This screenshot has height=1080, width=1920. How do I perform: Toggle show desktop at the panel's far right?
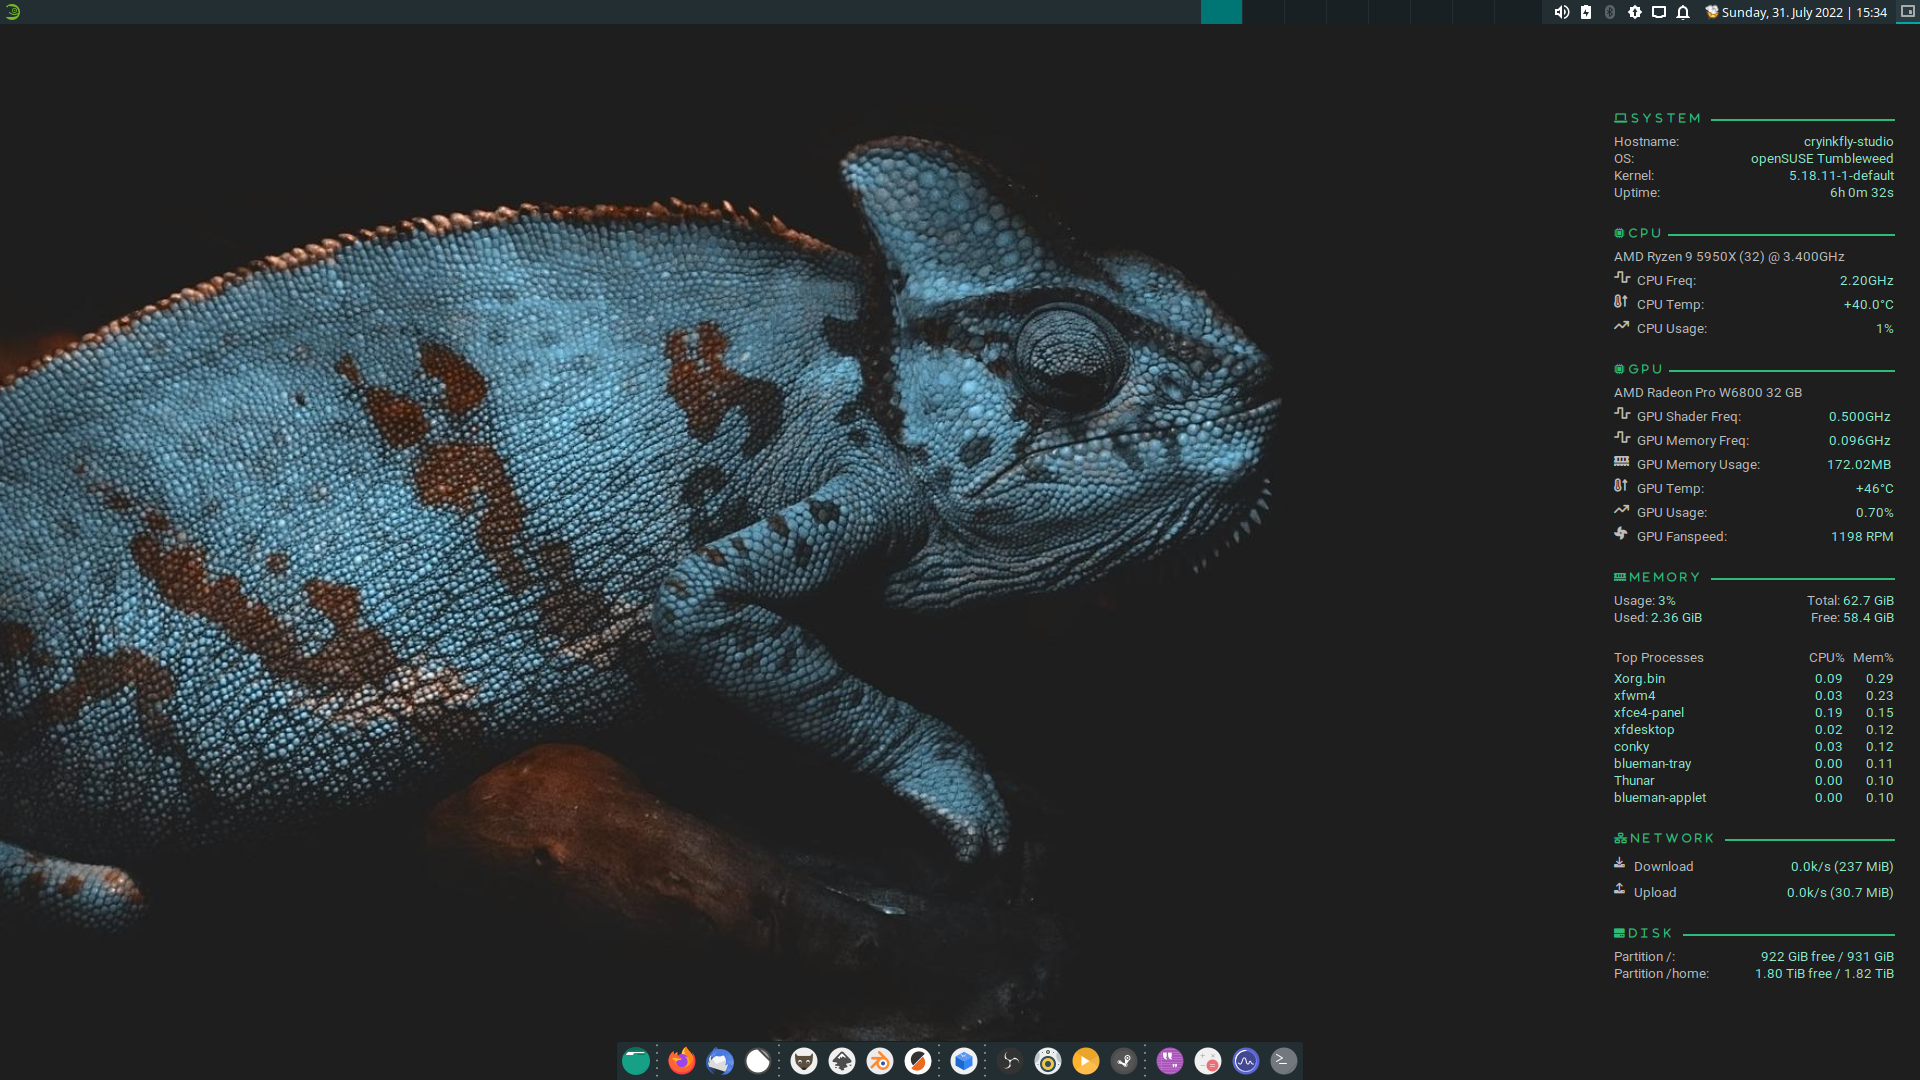point(1905,13)
